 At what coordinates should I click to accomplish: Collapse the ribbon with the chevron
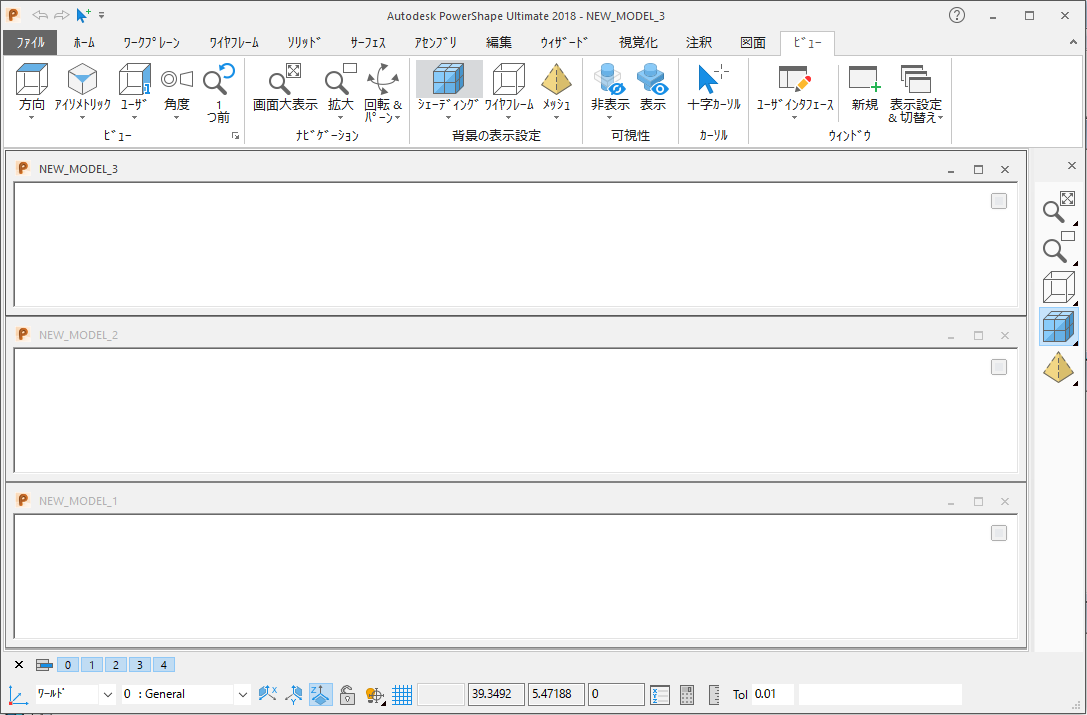(x=1073, y=42)
